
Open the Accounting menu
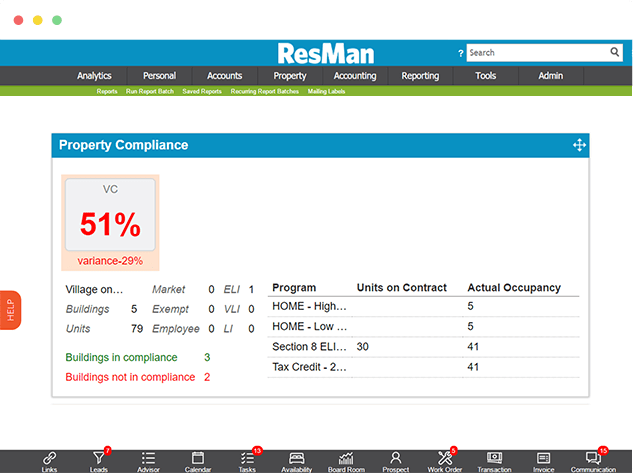pos(355,76)
